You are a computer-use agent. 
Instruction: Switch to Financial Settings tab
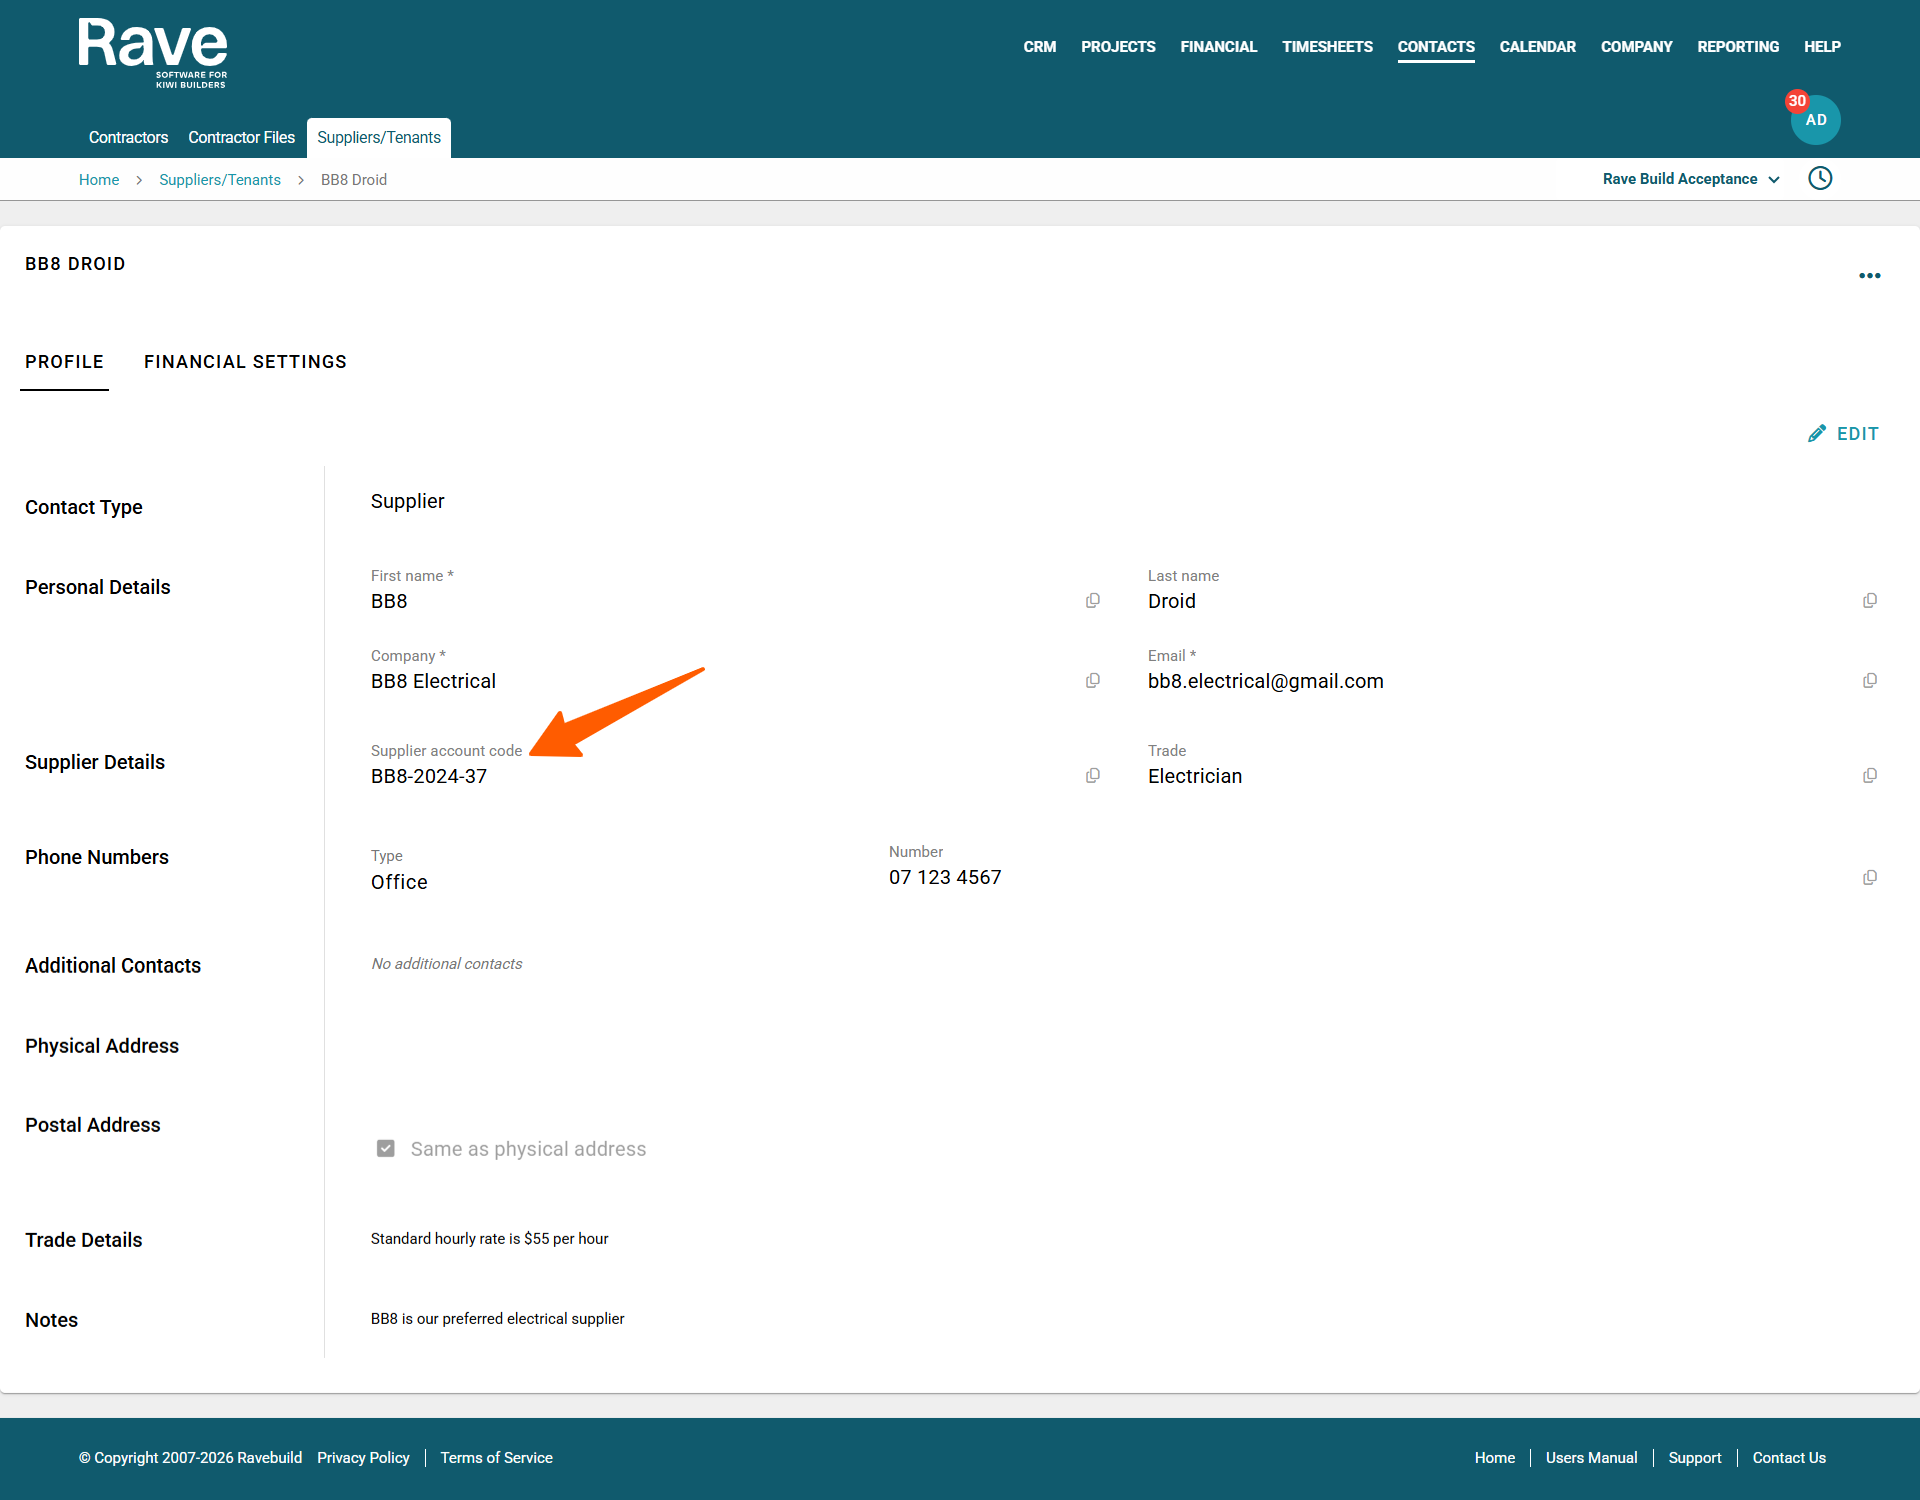tap(245, 362)
